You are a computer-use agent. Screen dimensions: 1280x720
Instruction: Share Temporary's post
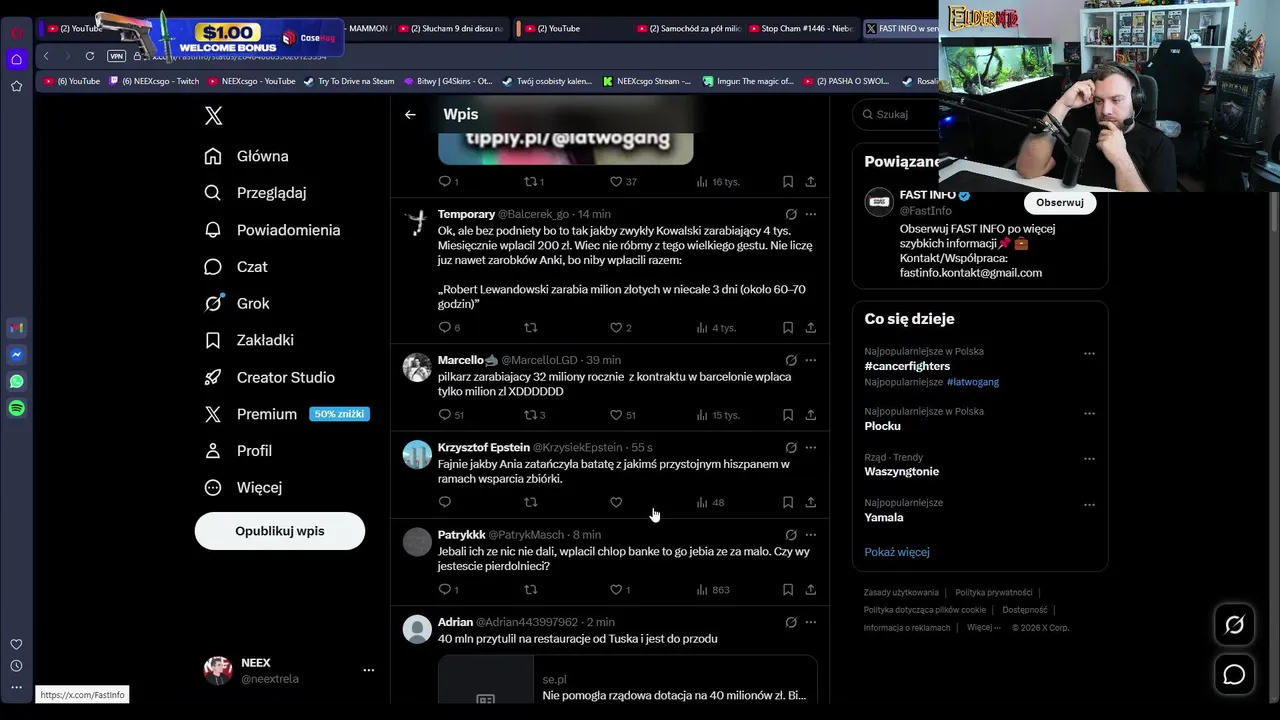click(x=811, y=327)
